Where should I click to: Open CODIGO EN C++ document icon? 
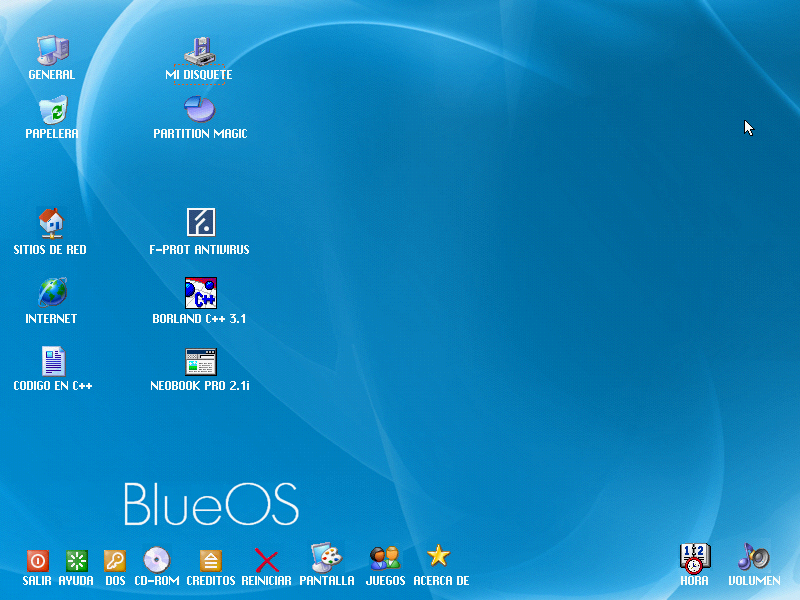53,361
